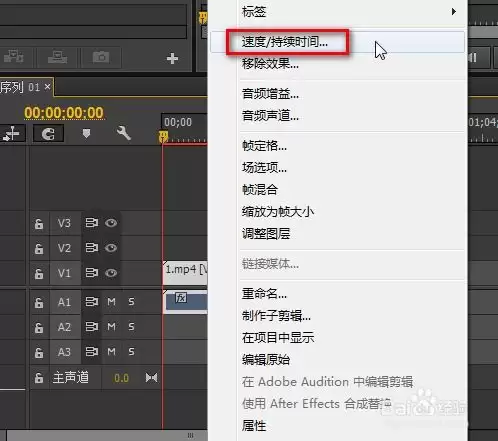The width and height of the screenshot is (498, 441).
Task: Select the A3 track target label
Action: [64, 352]
